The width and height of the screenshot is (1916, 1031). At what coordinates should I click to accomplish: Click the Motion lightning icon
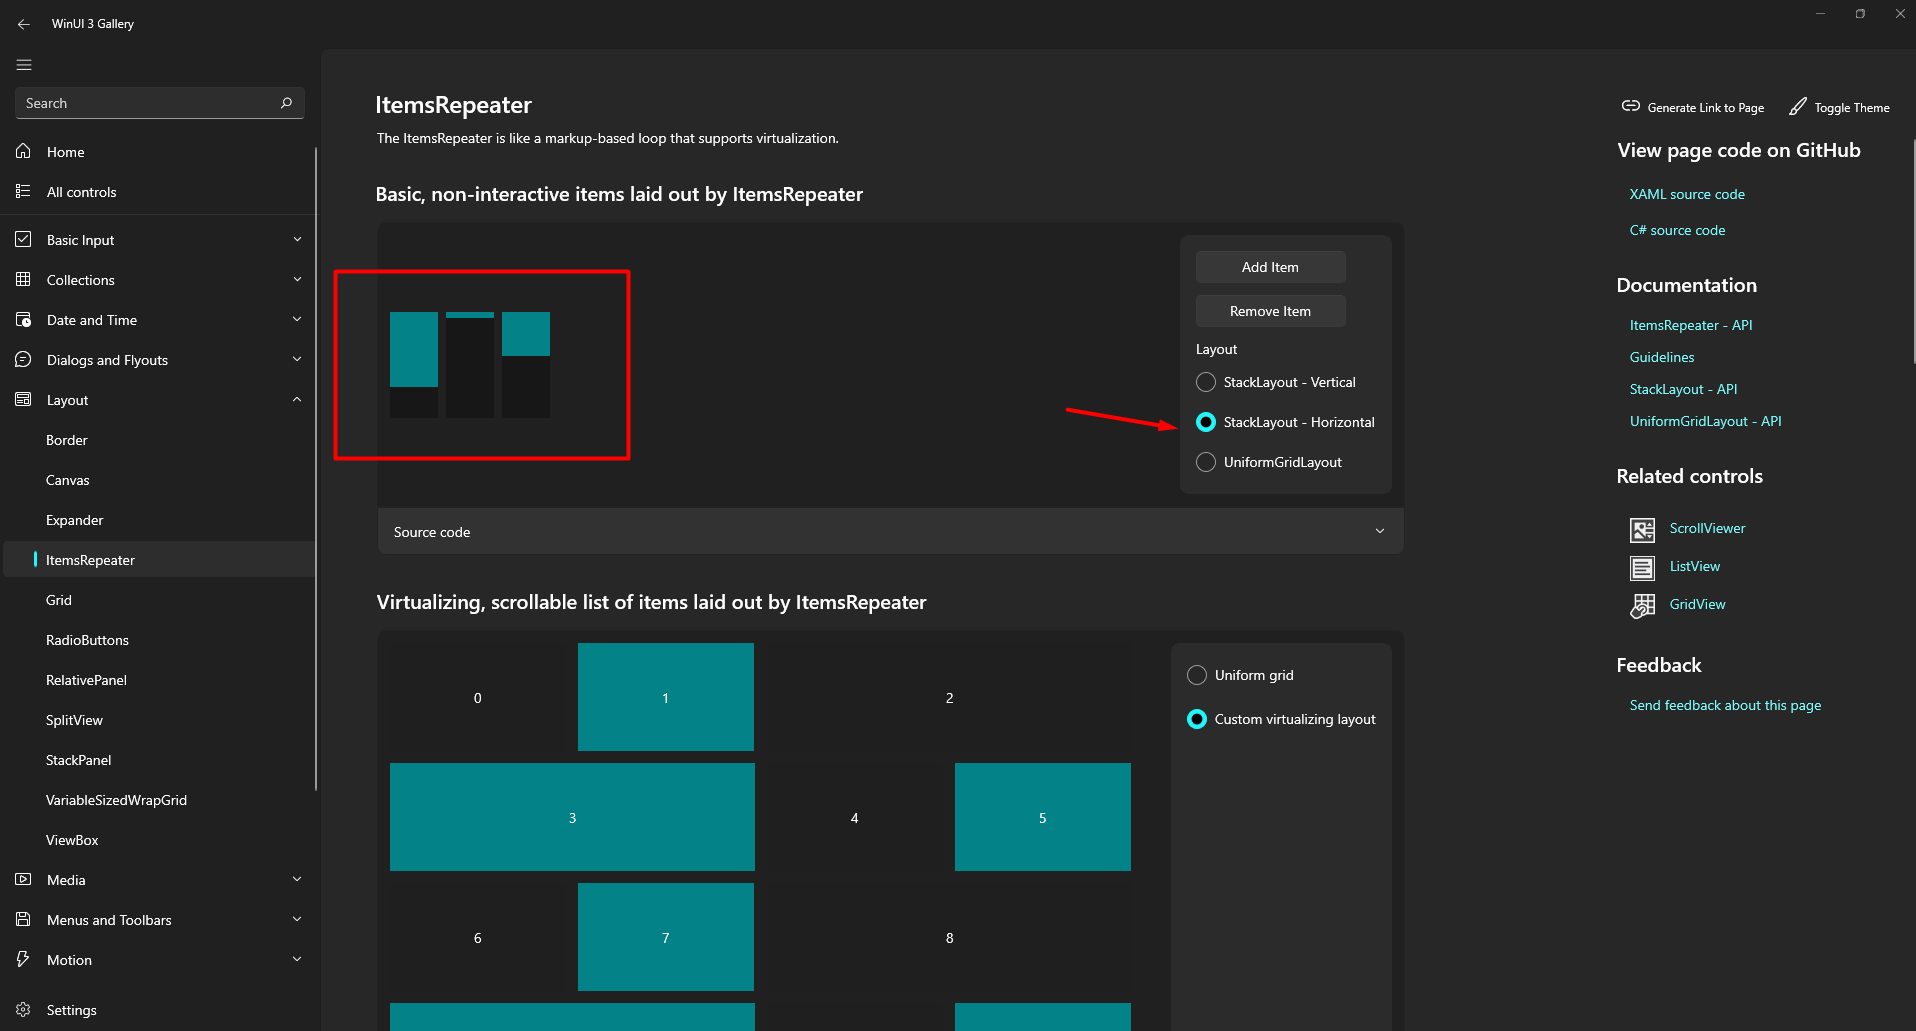(x=23, y=959)
